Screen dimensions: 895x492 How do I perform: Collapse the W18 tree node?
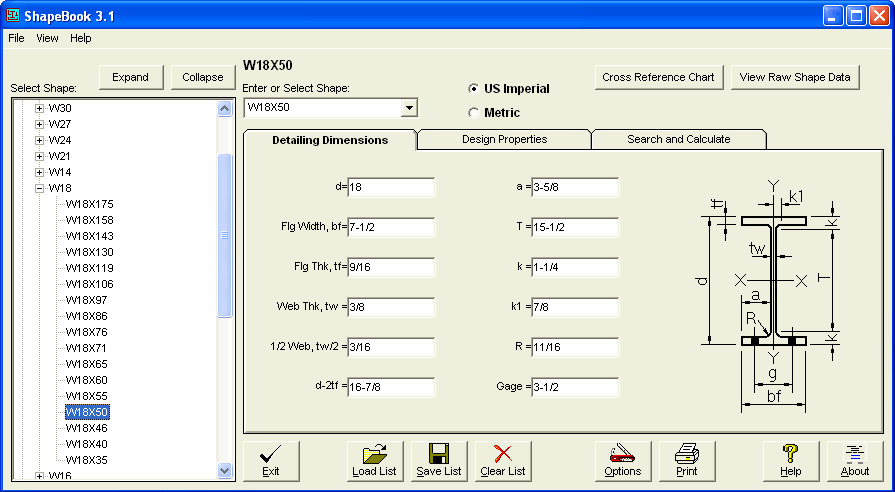(39, 188)
